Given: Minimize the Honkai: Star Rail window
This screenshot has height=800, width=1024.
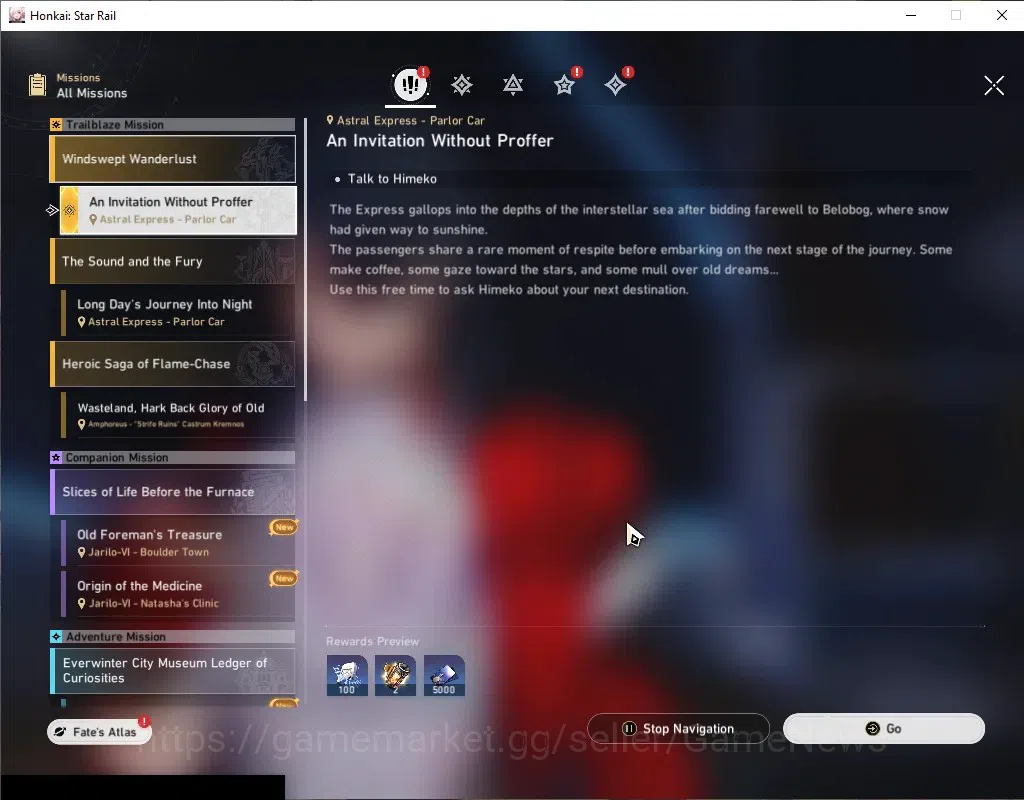Looking at the screenshot, I should (x=911, y=15).
